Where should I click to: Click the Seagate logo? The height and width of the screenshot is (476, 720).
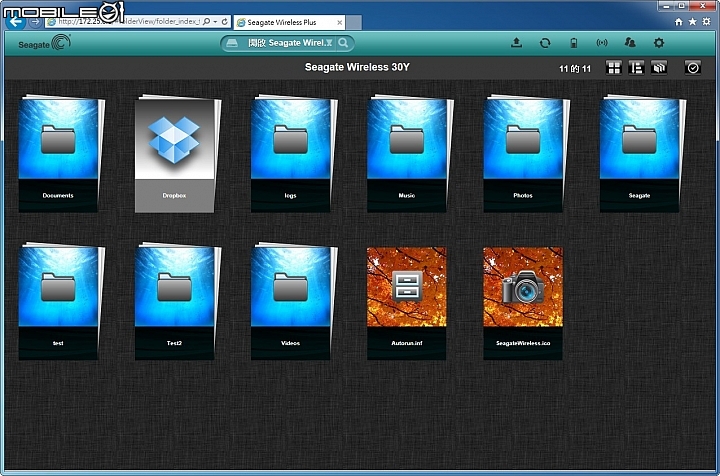(x=44, y=43)
